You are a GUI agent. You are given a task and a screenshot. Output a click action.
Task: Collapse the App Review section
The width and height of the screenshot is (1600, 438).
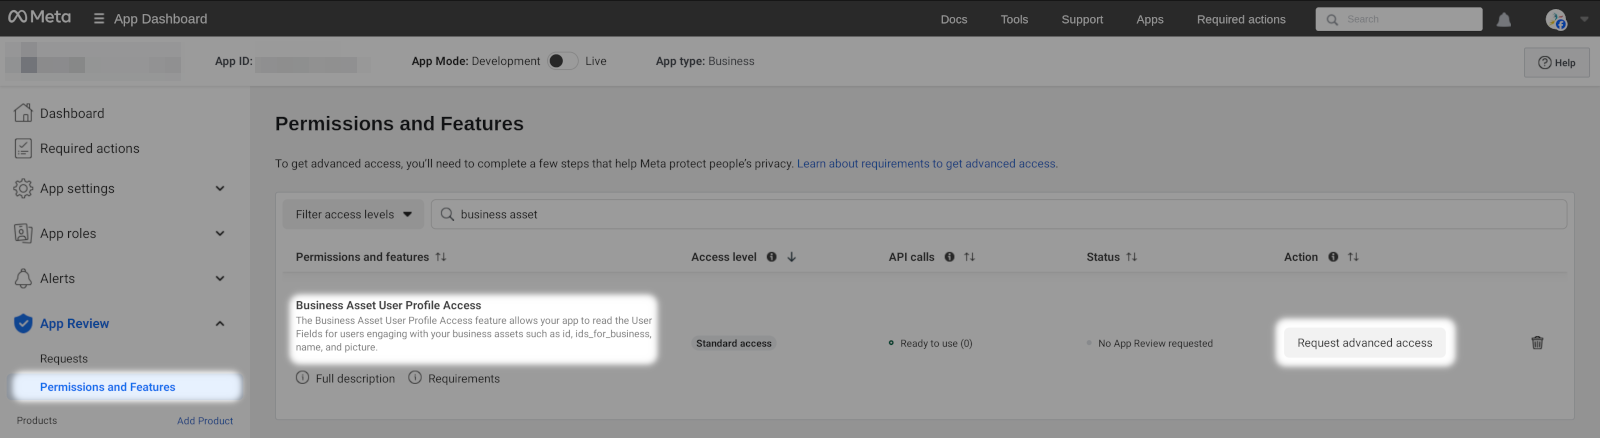click(220, 323)
